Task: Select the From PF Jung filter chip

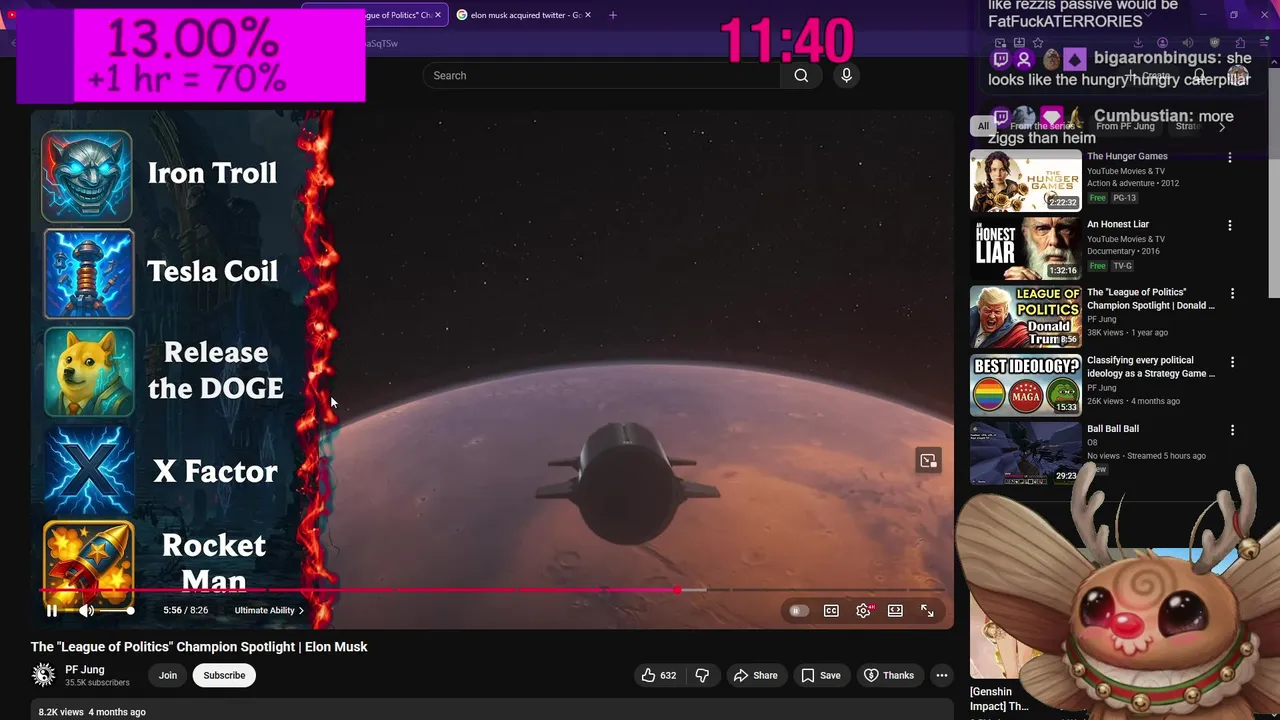Action: tap(1125, 126)
